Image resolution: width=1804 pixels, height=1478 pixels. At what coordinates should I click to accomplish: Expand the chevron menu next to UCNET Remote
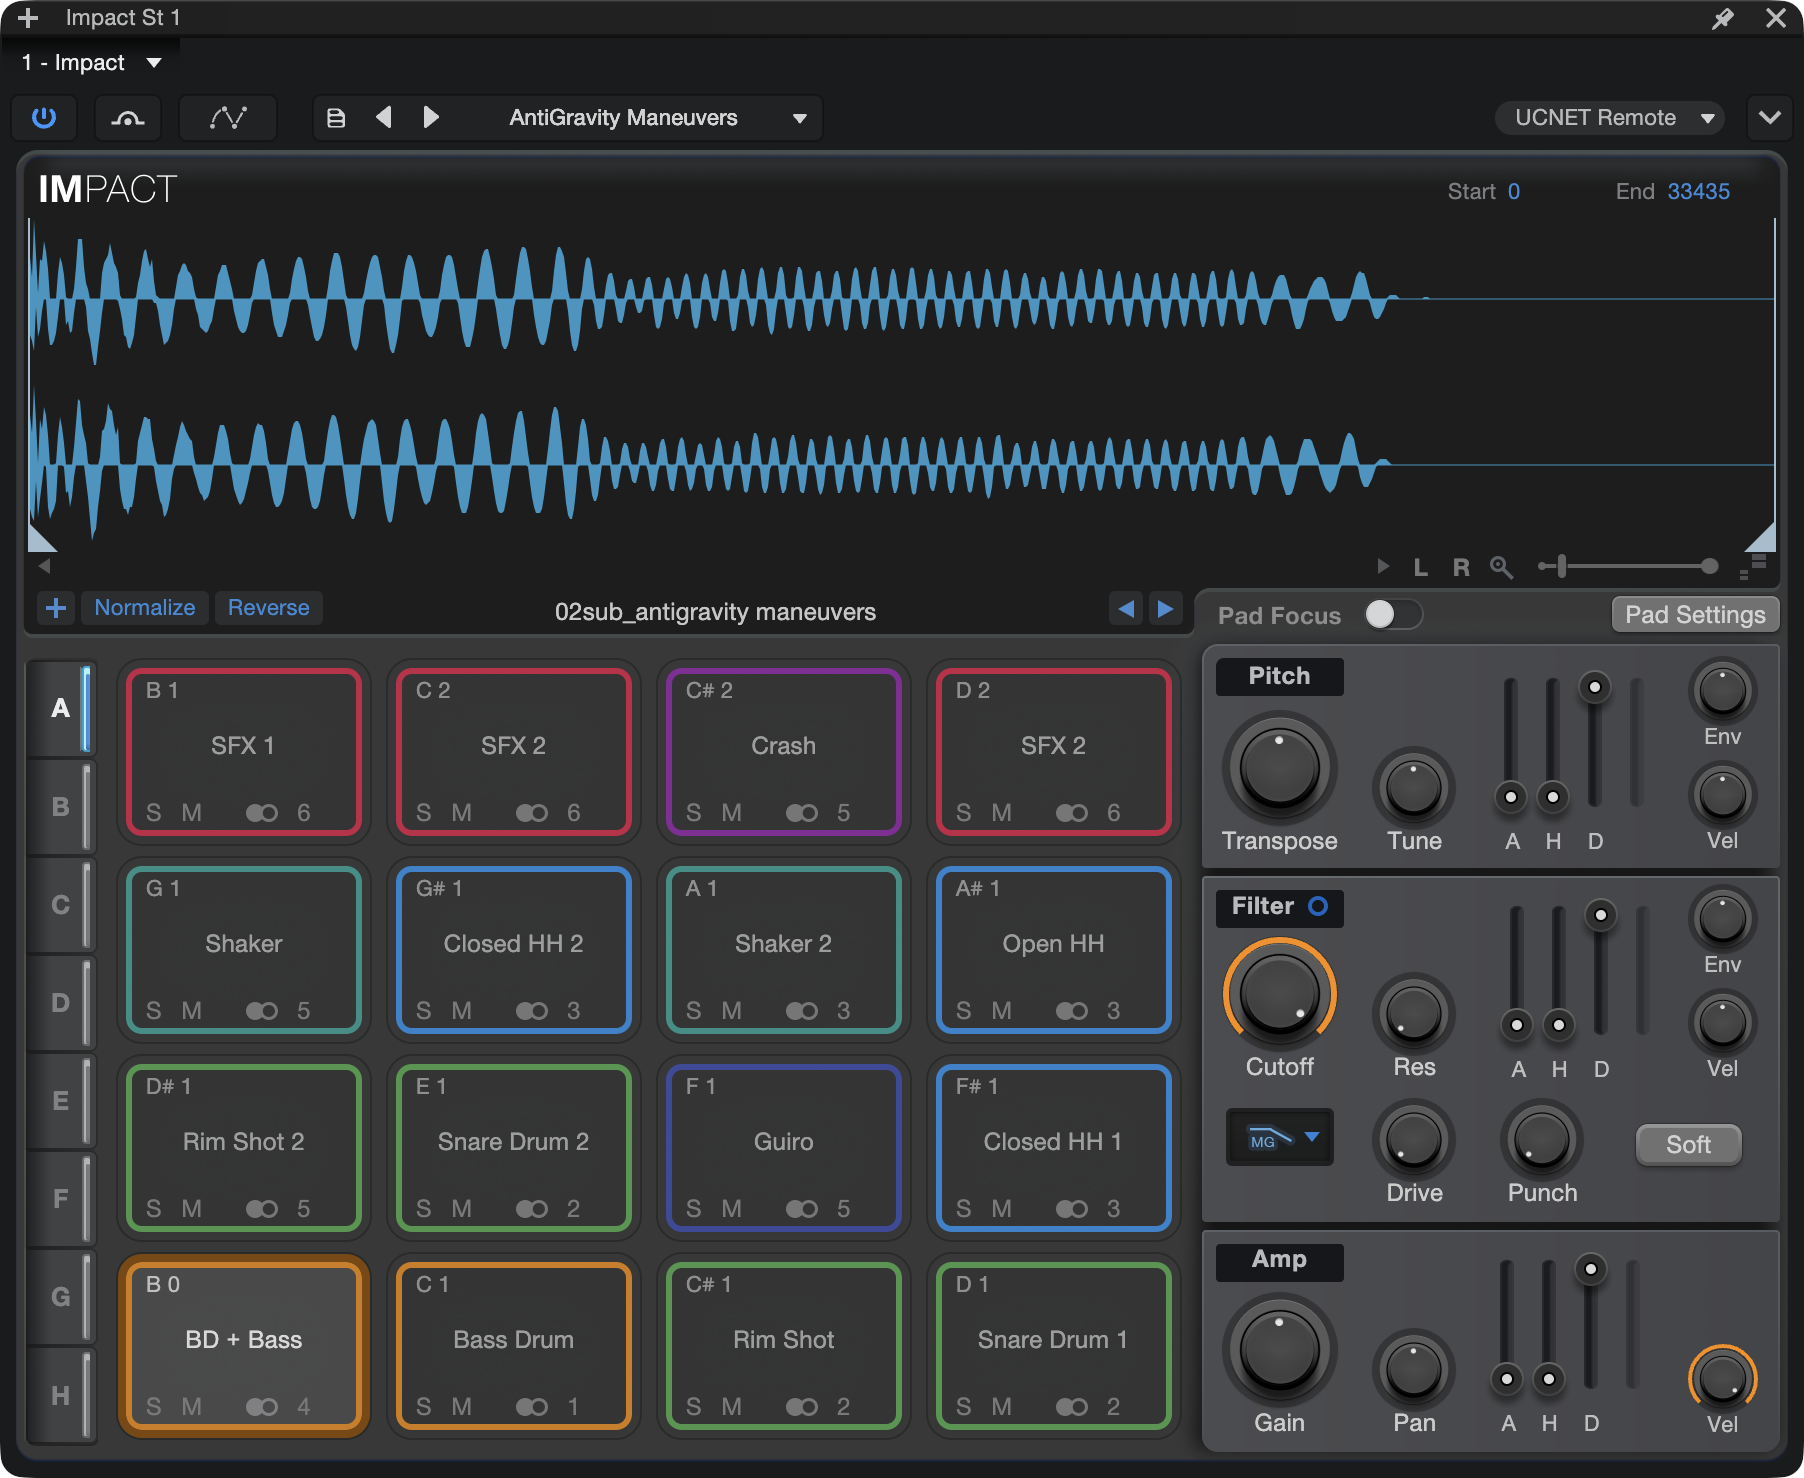1770,118
